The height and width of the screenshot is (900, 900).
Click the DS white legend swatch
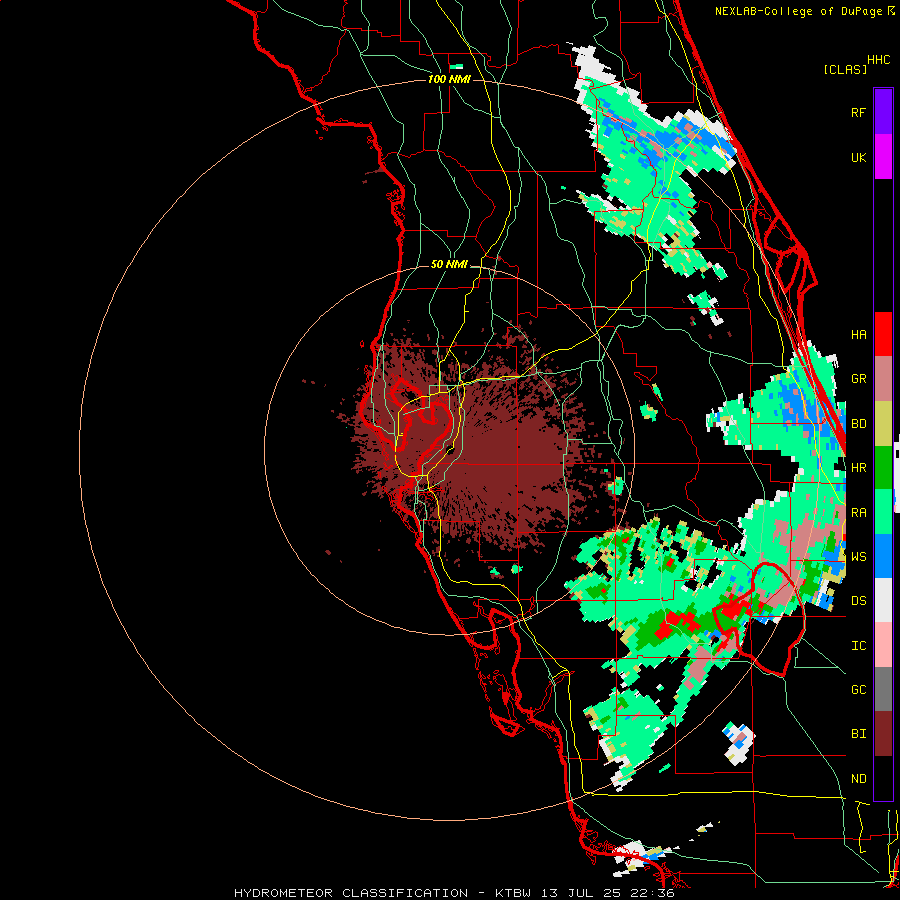tap(883, 600)
